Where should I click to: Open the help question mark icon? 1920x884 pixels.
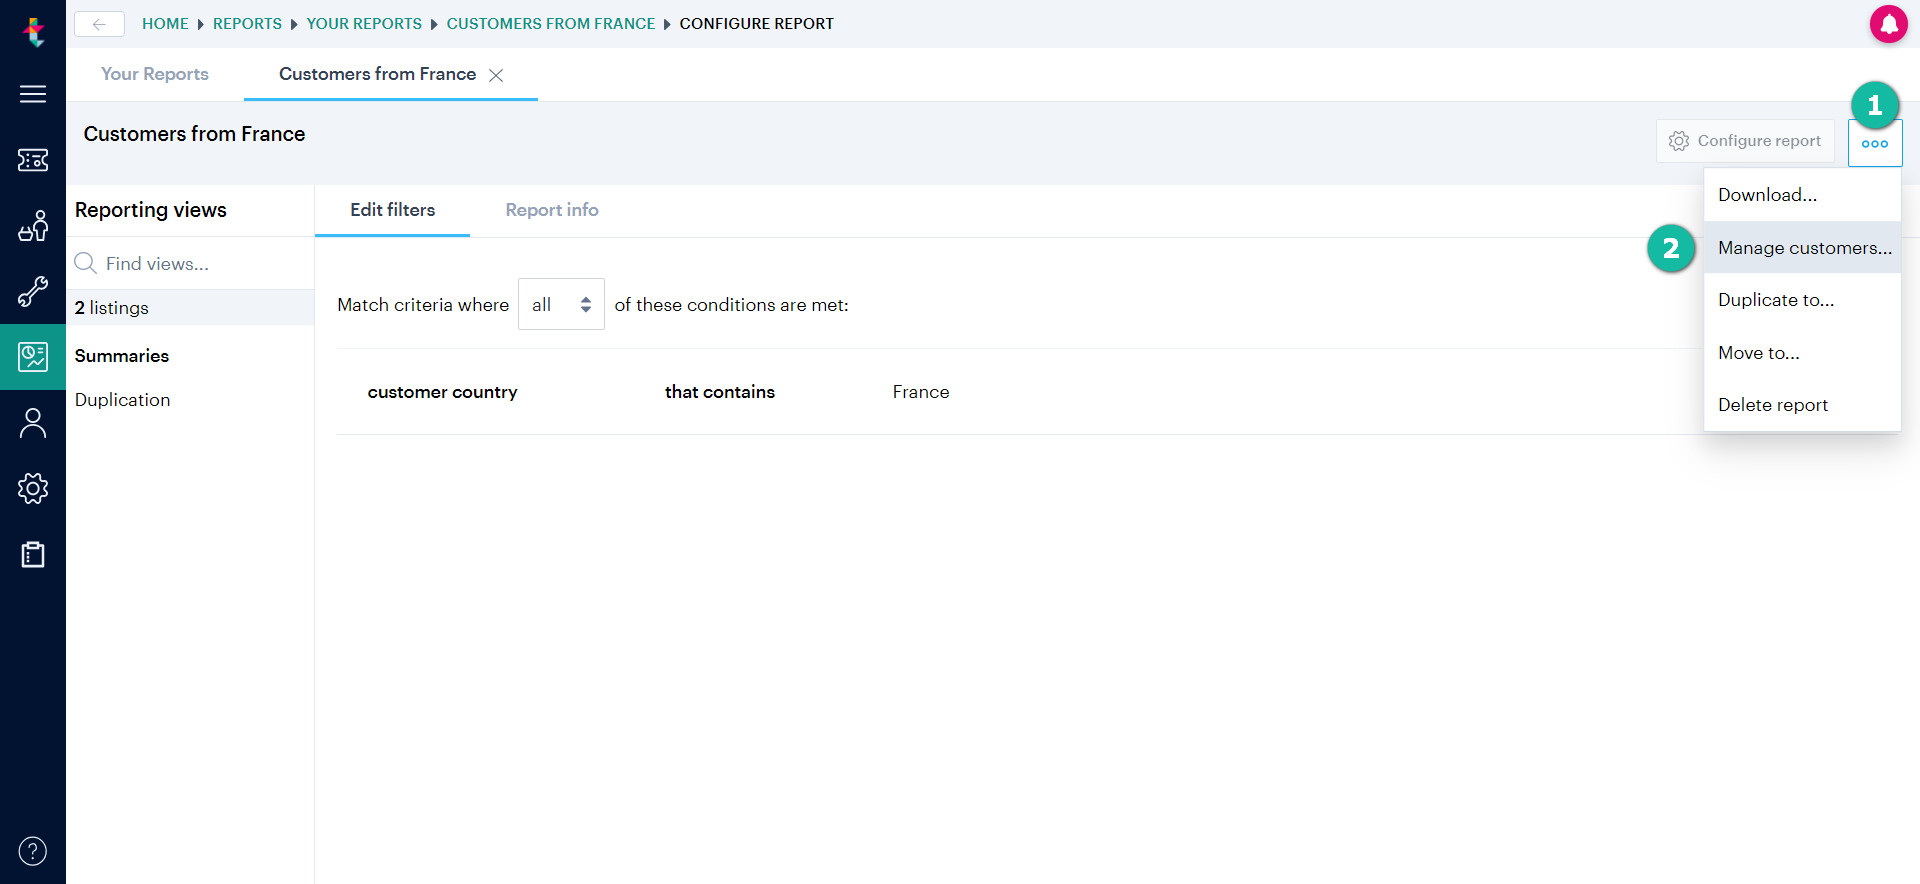[33, 851]
